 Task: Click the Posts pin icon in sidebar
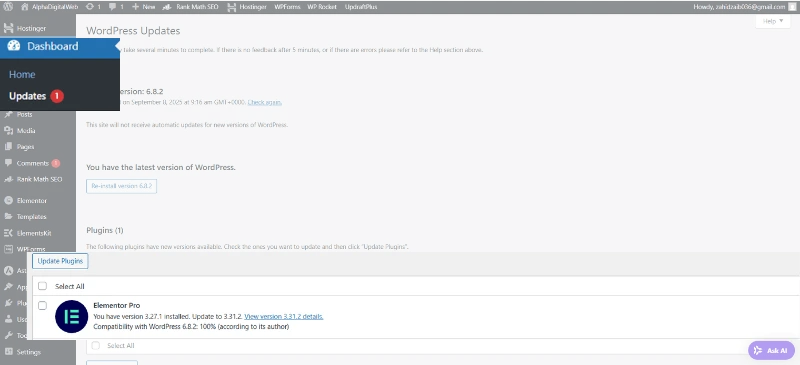click(x=8, y=114)
